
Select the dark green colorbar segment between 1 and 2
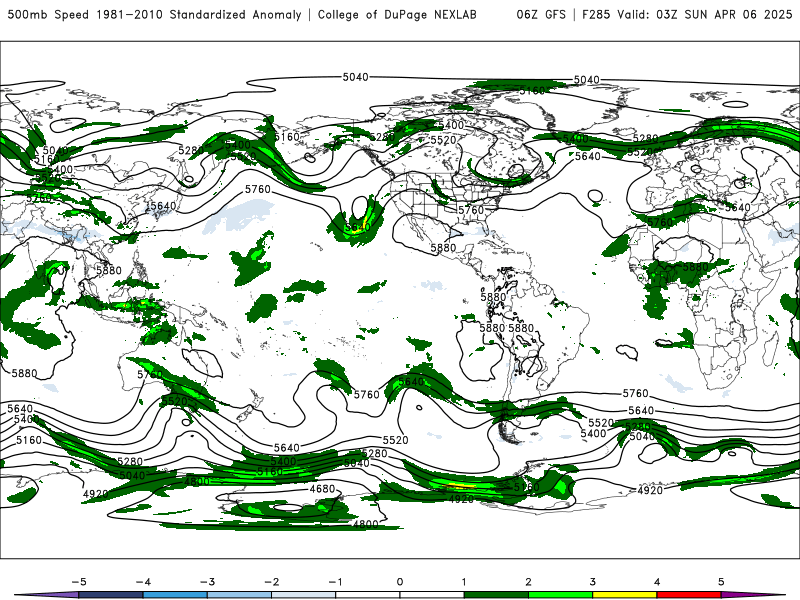496,595
